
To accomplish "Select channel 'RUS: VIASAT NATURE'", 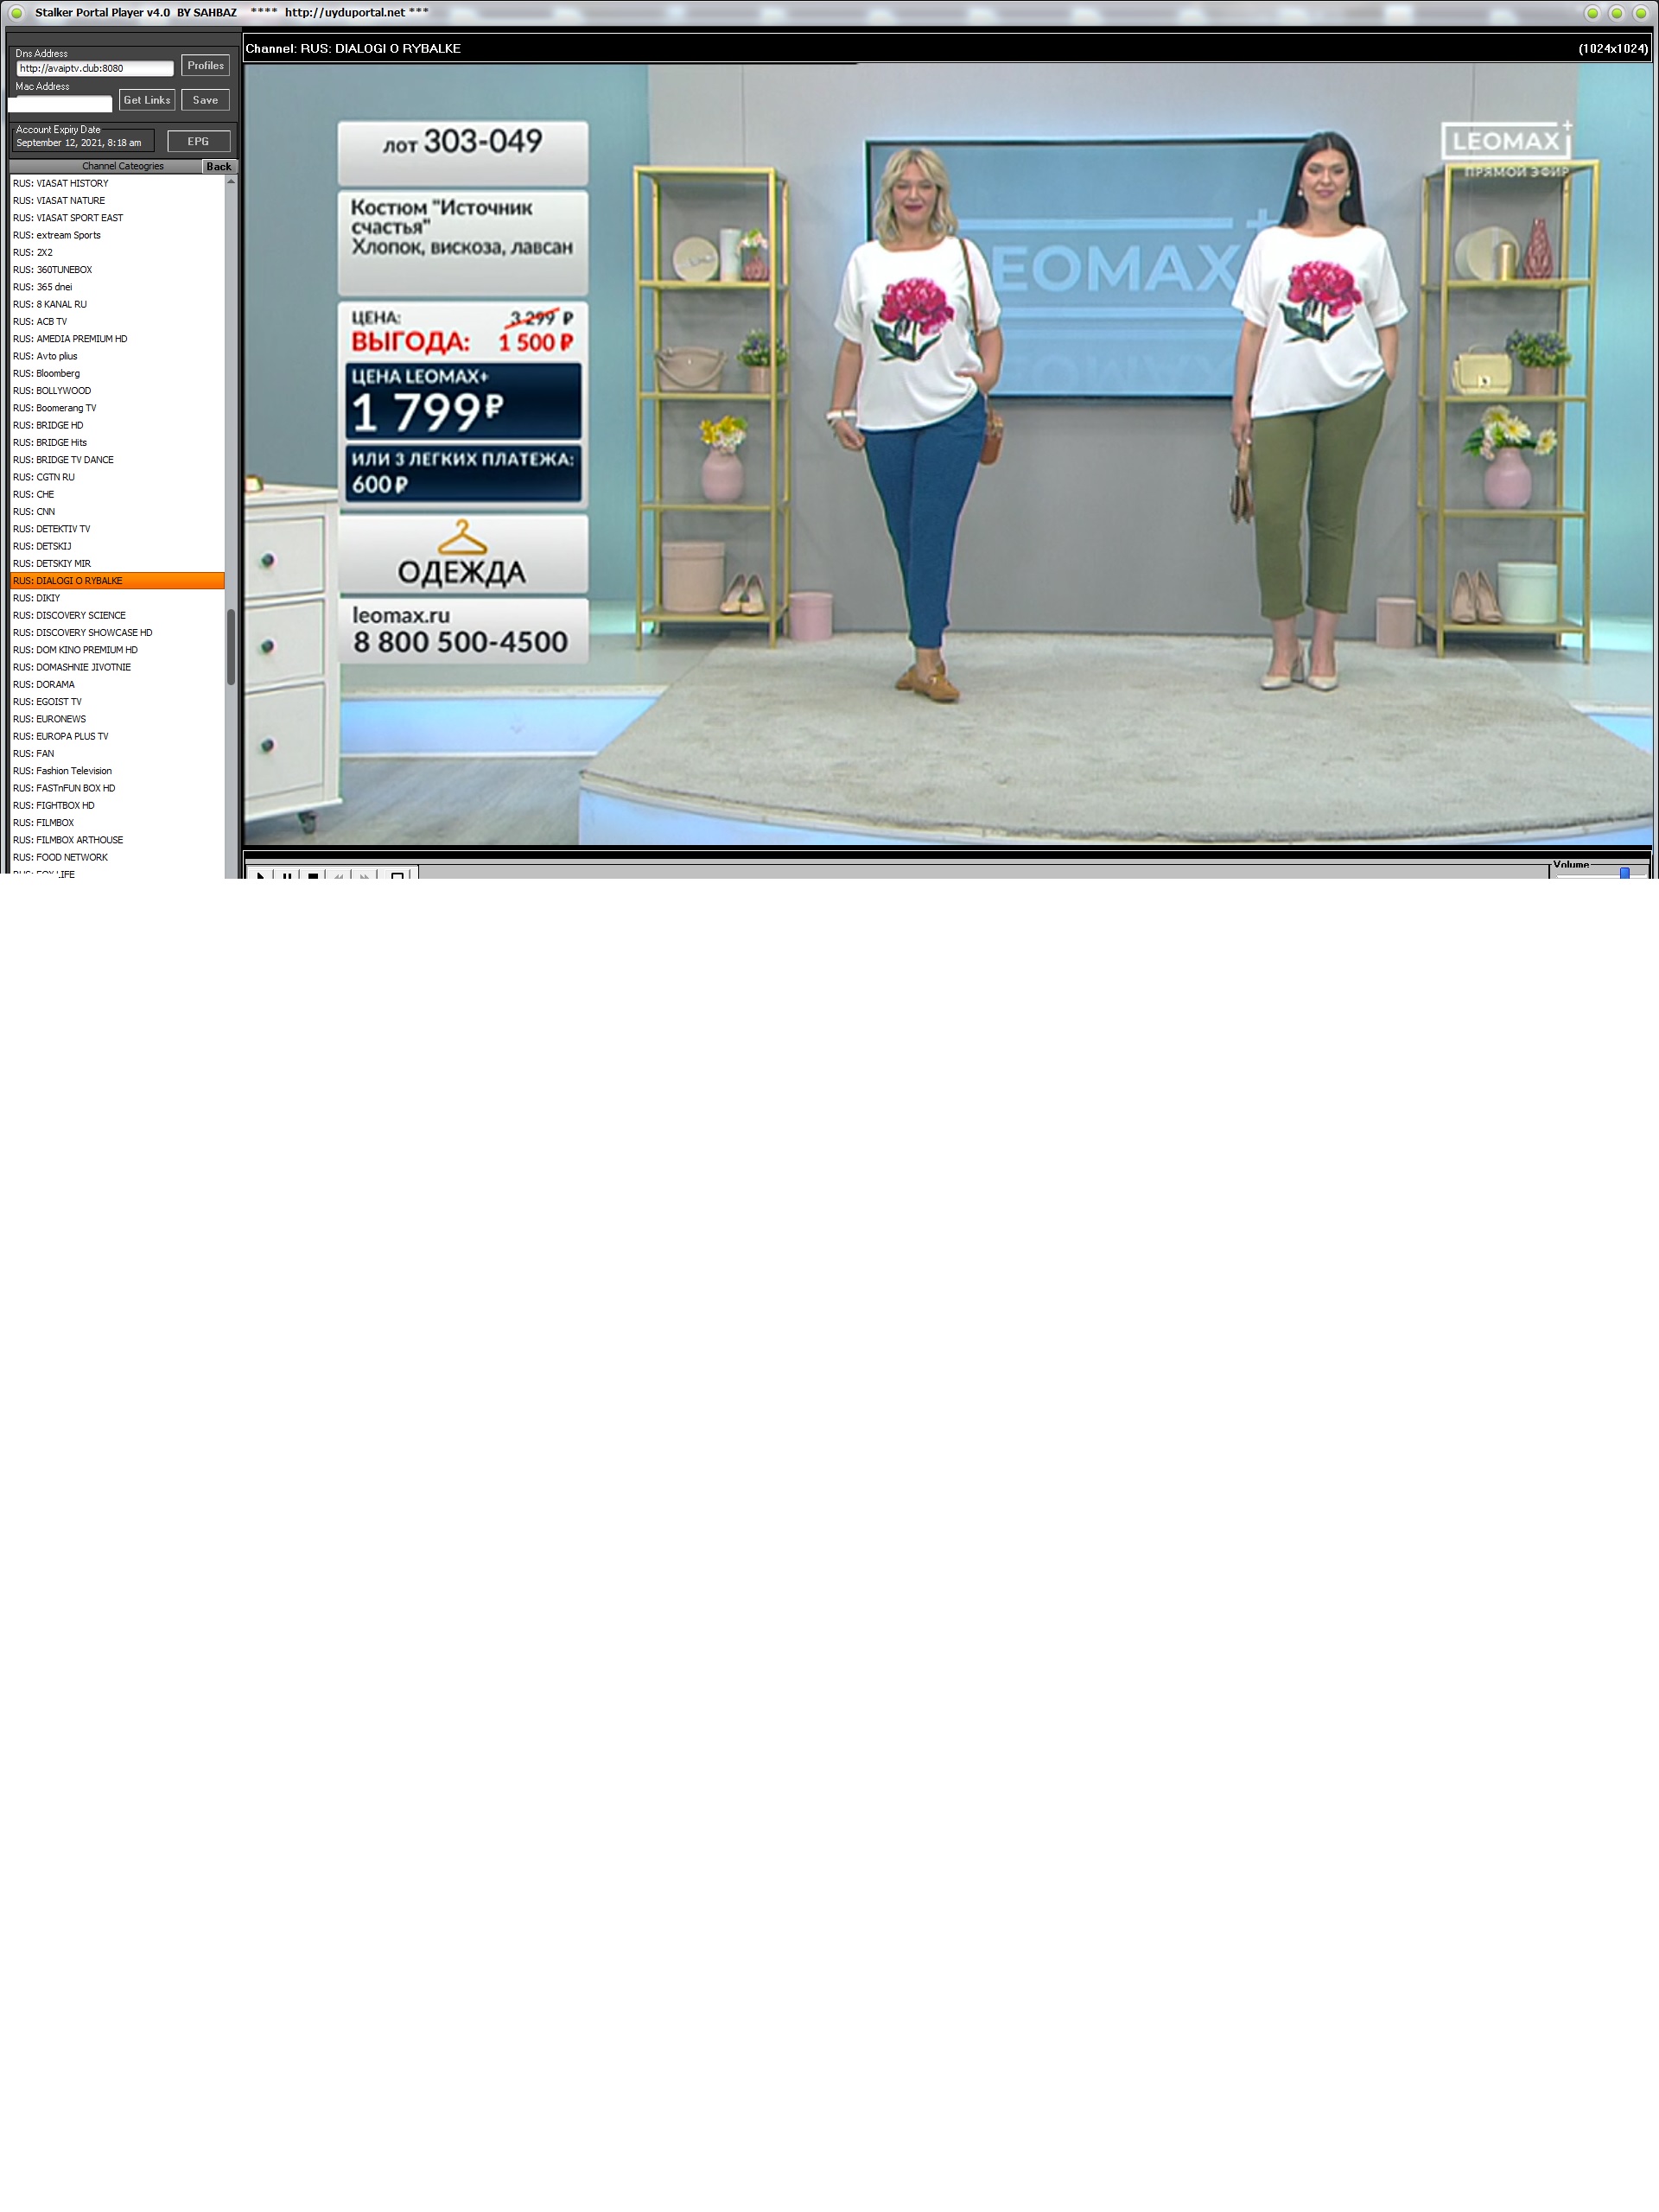I will click(x=117, y=201).
